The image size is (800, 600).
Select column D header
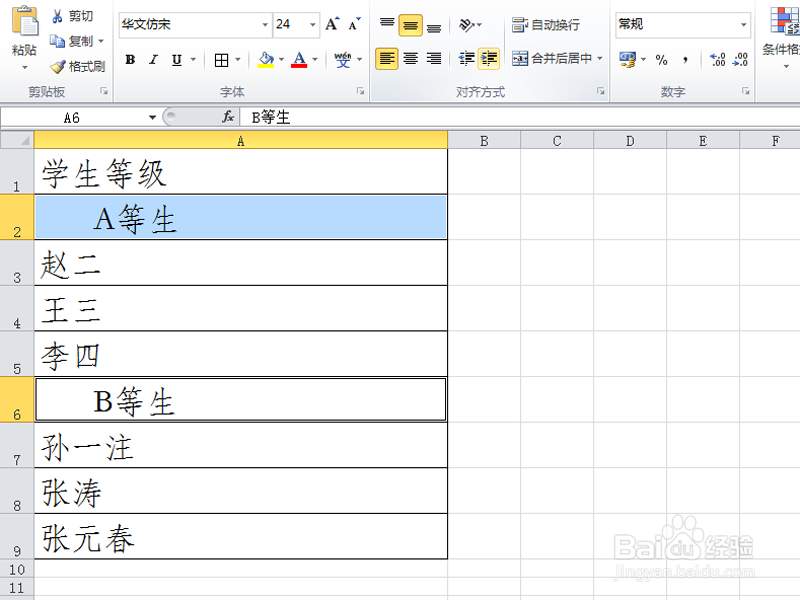pyautogui.click(x=630, y=140)
